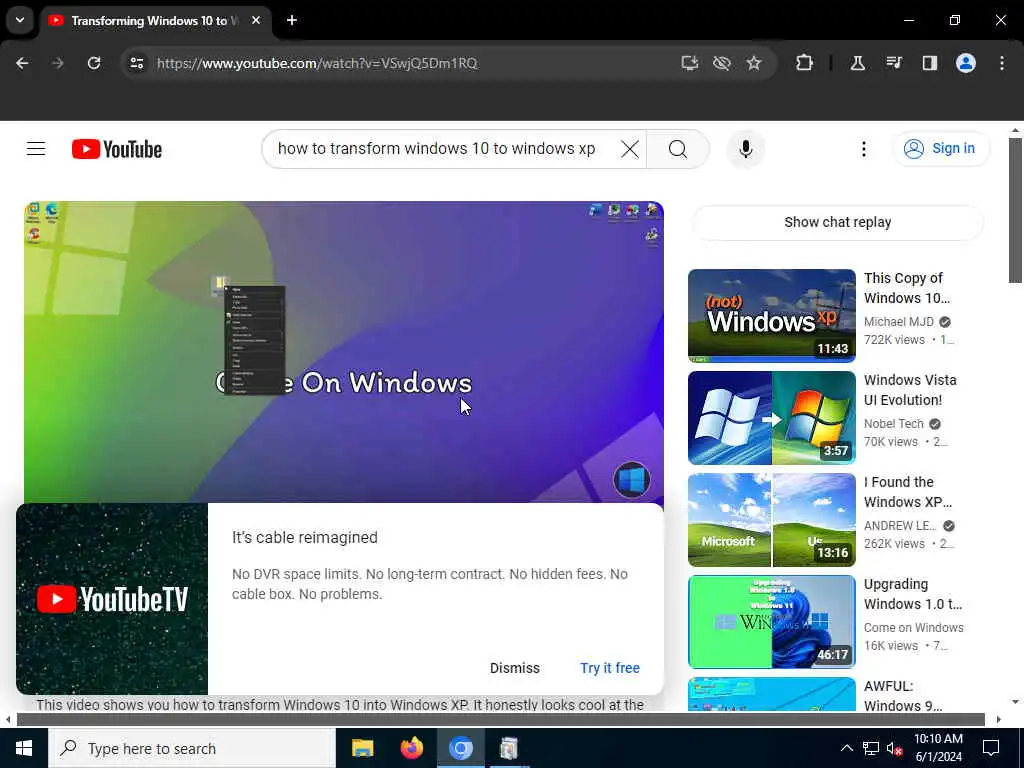Click the horizontal page scrollbar
The width and height of the screenshot is (1024, 768).
point(500,720)
